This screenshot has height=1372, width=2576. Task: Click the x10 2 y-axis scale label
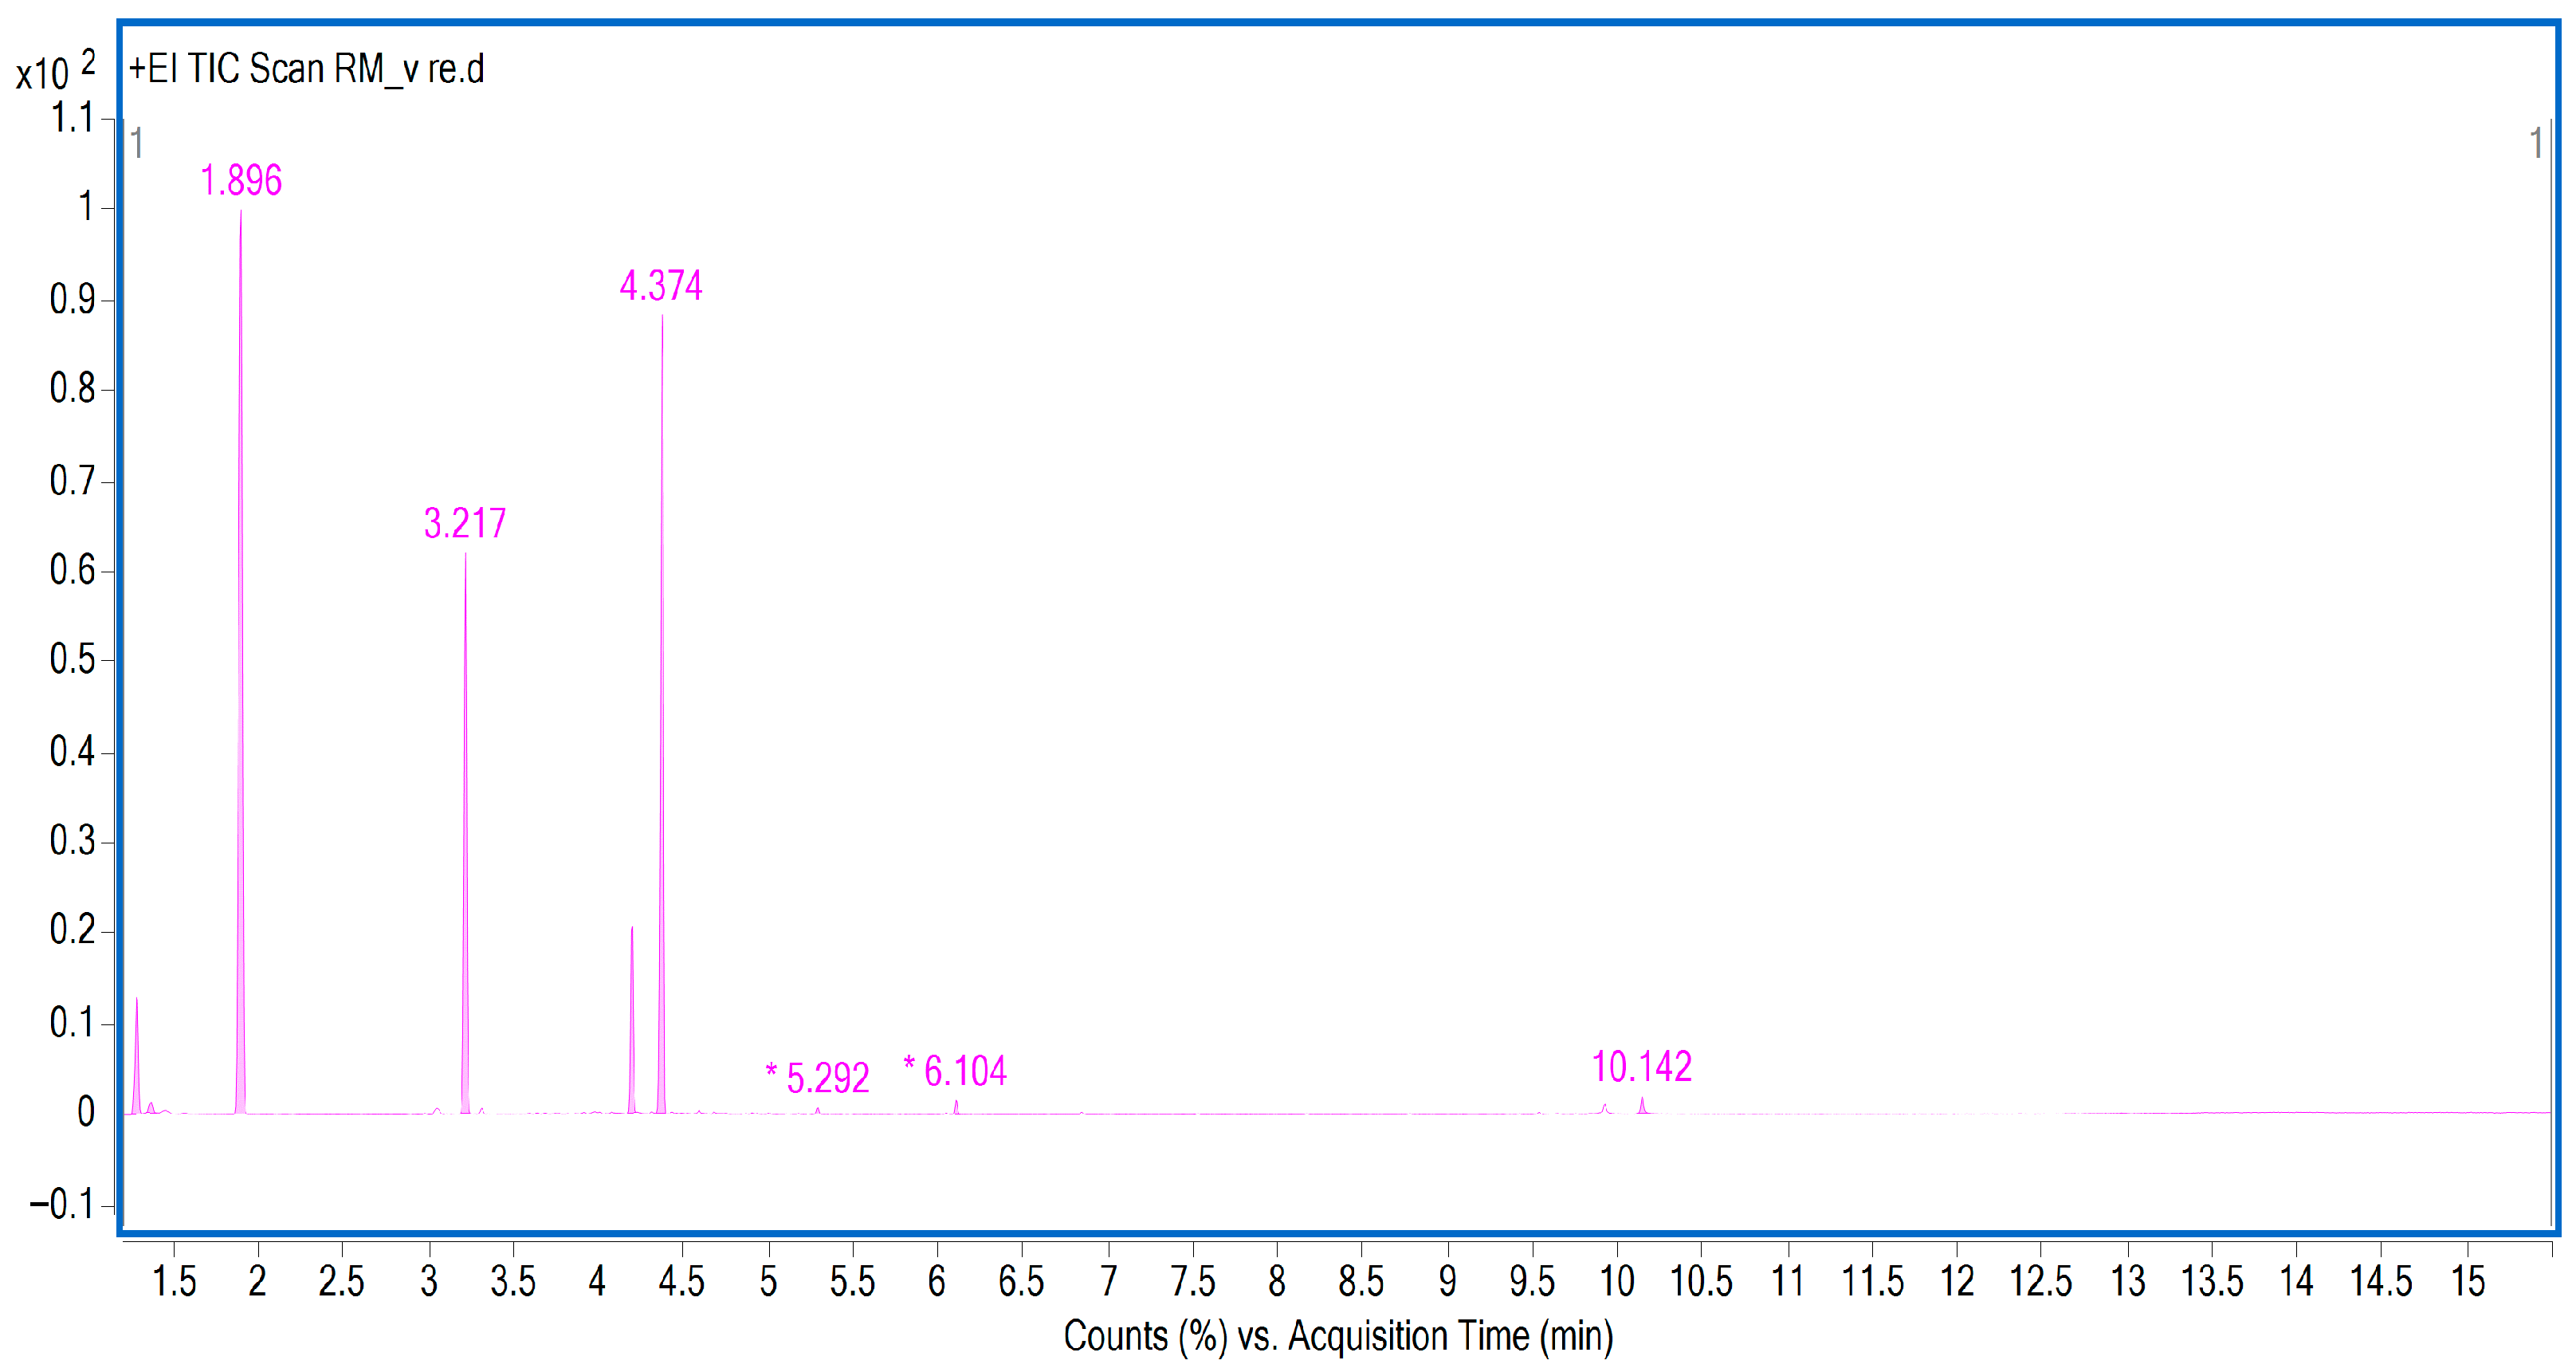[56, 70]
